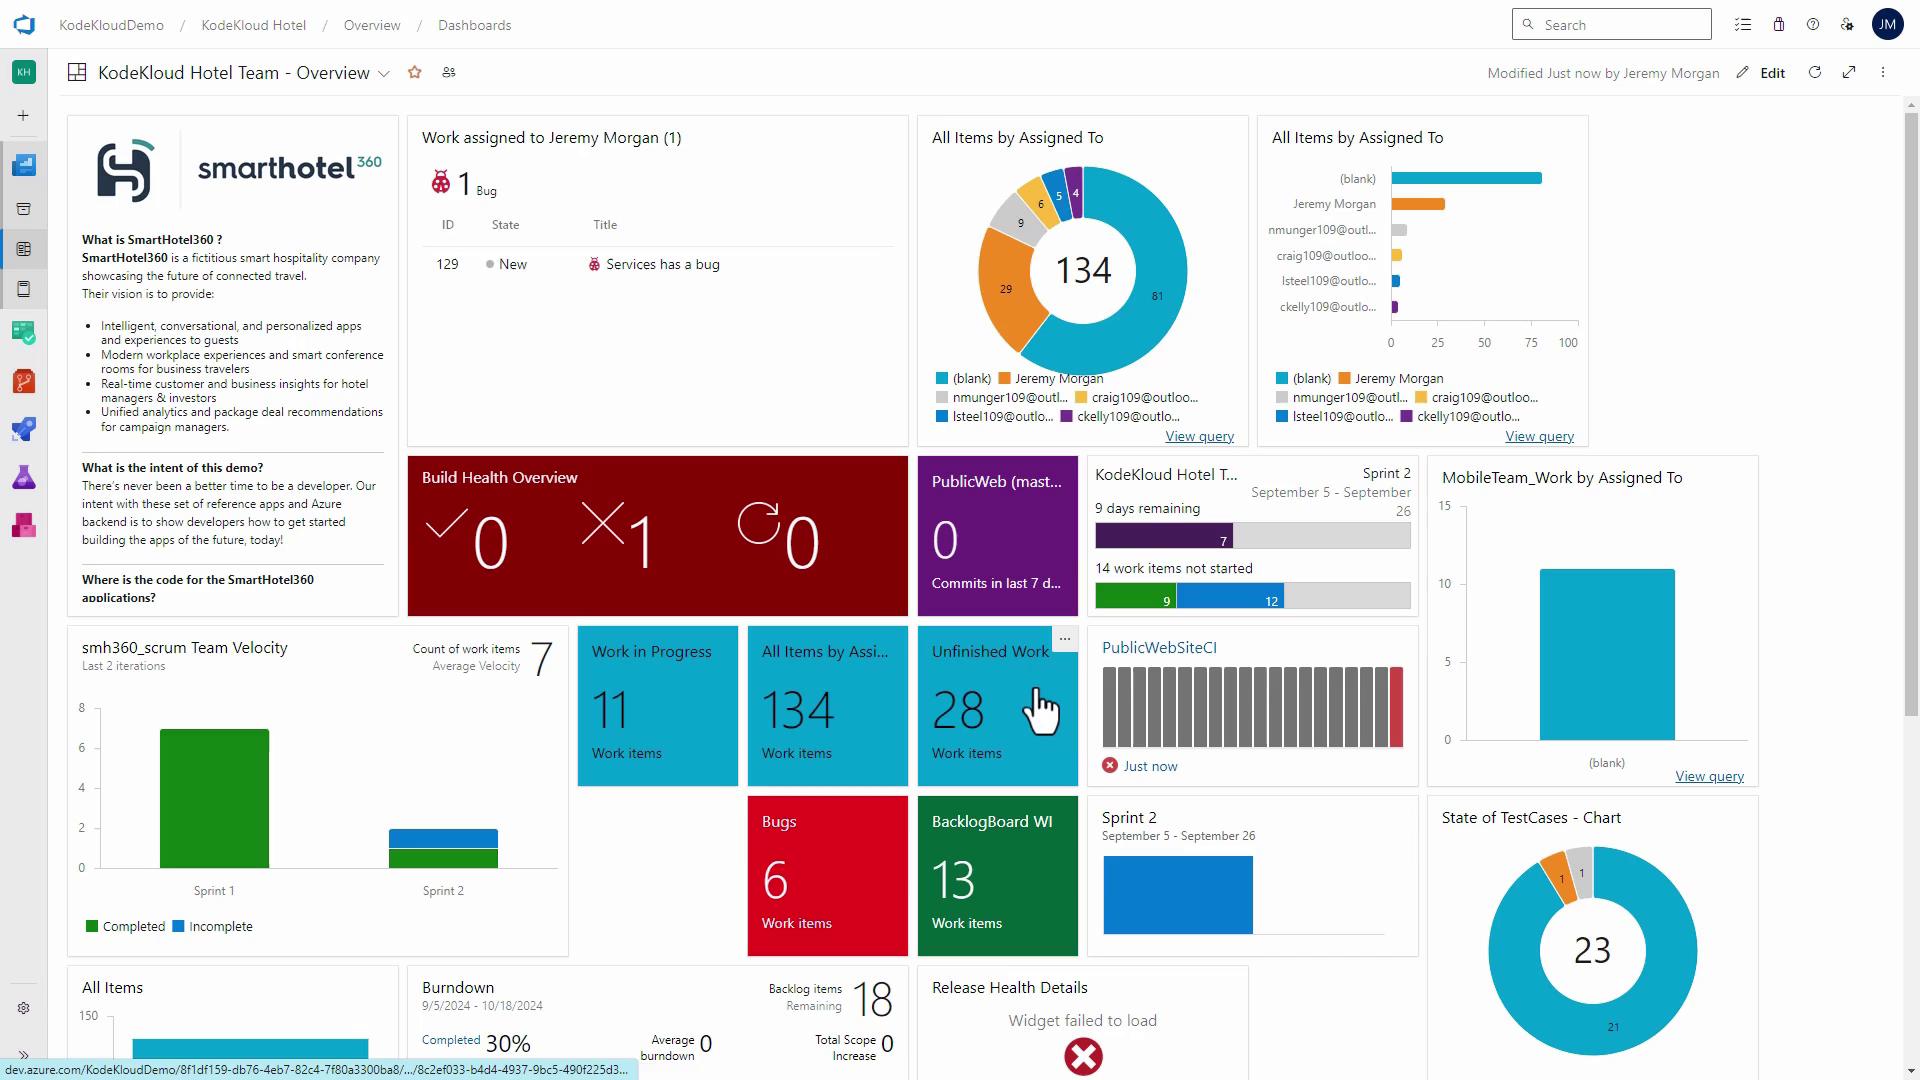Open Artifacts in the sidebar
1920x1080 pixels.
pos(24,525)
